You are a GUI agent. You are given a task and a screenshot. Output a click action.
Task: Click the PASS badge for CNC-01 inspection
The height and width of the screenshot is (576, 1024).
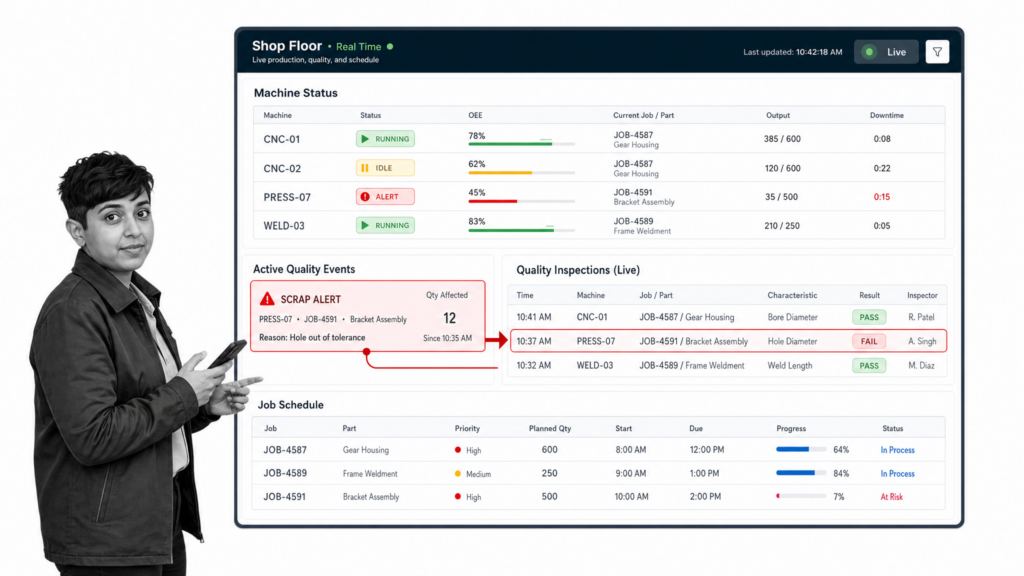[x=869, y=317]
